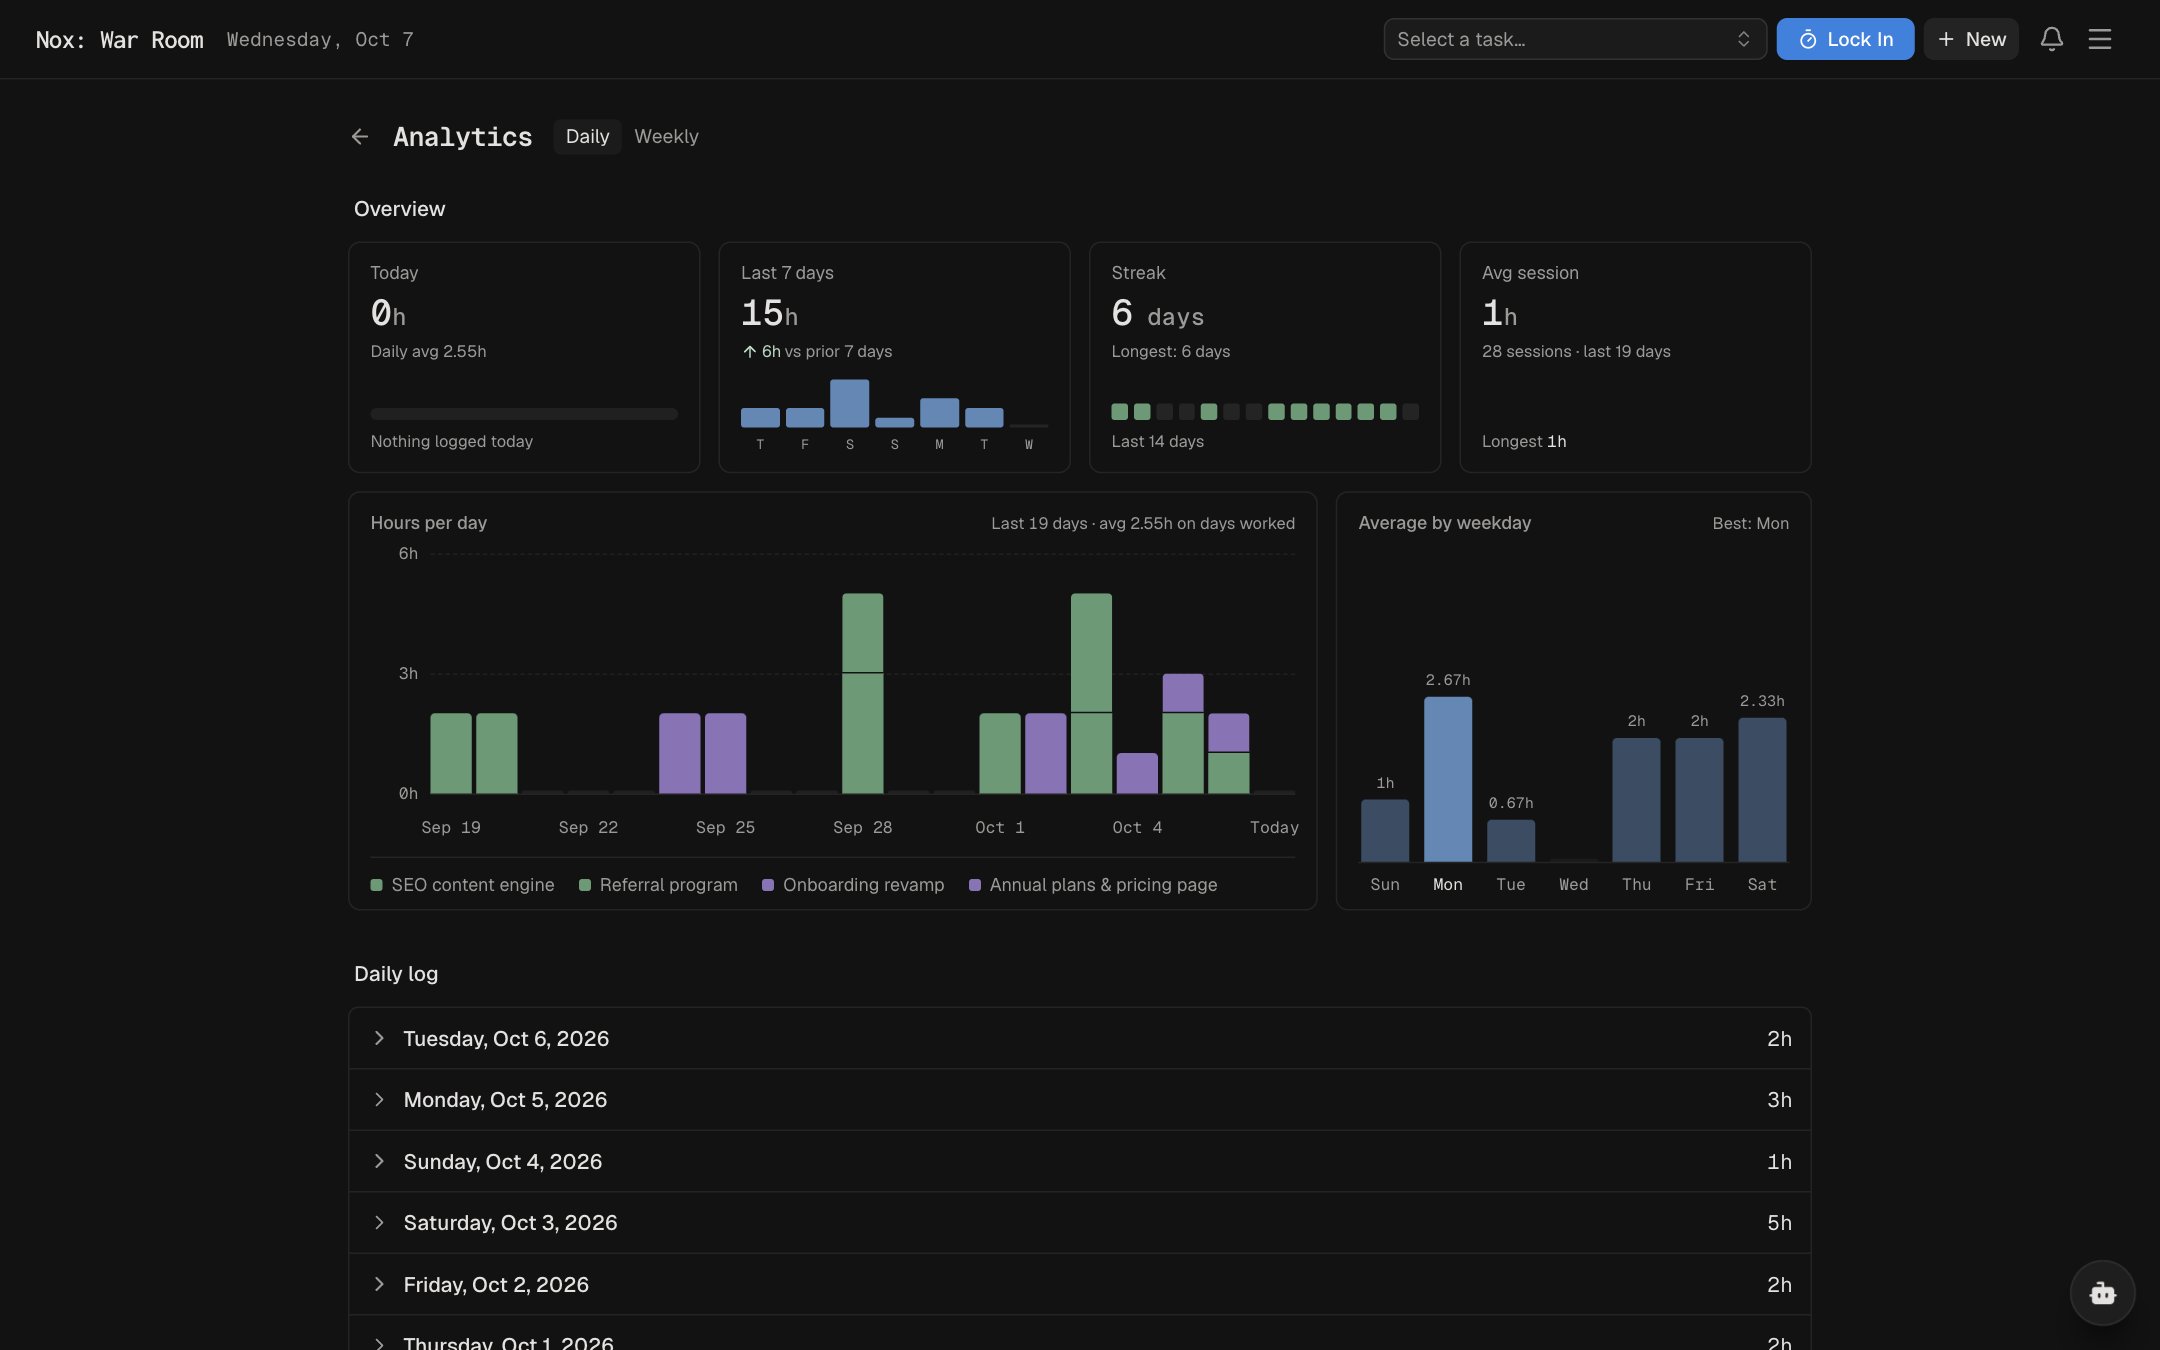Go back using the arrow beside Analytics
This screenshot has width=2160, height=1350.
(360, 137)
